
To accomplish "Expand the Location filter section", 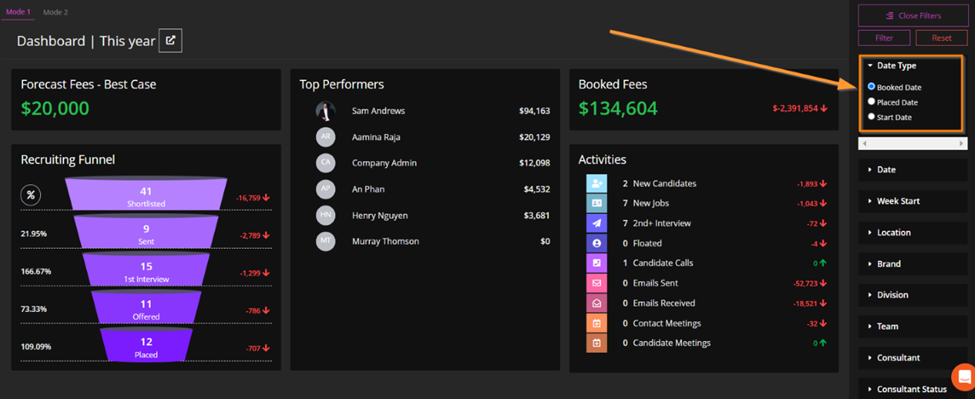I will [x=912, y=232].
